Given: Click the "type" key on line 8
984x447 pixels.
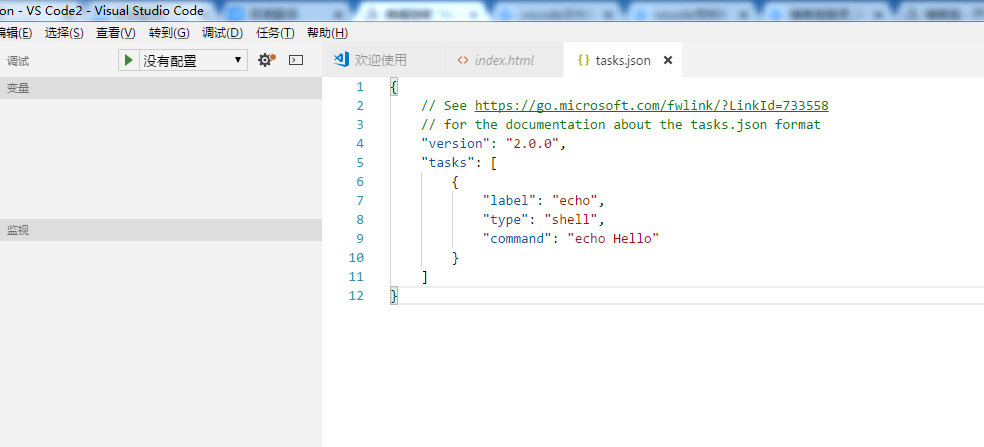Looking at the screenshot, I should pos(505,220).
